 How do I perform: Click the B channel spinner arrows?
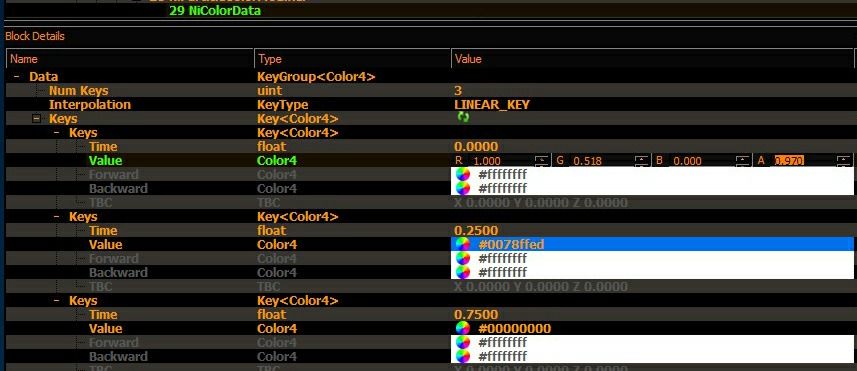(x=743, y=161)
